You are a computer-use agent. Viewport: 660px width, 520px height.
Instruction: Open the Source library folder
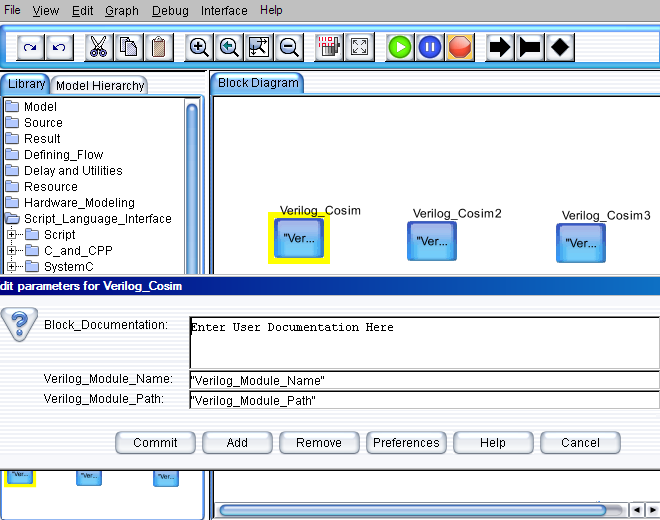pos(34,123)
